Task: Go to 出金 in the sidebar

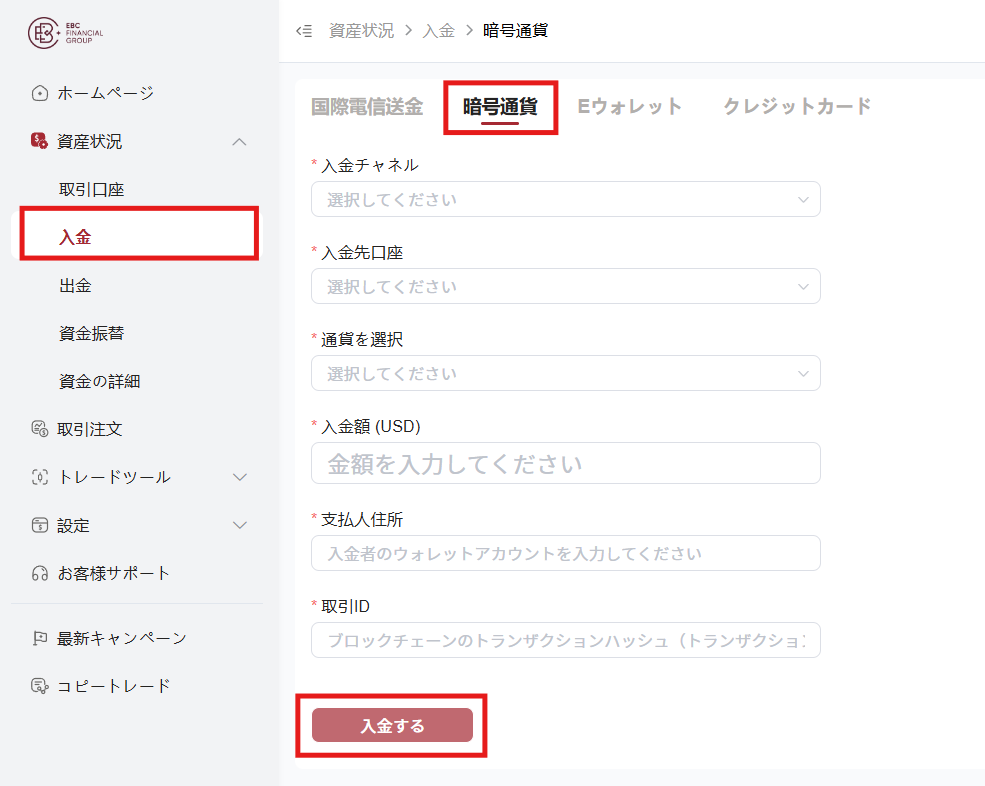Action: 76,286
